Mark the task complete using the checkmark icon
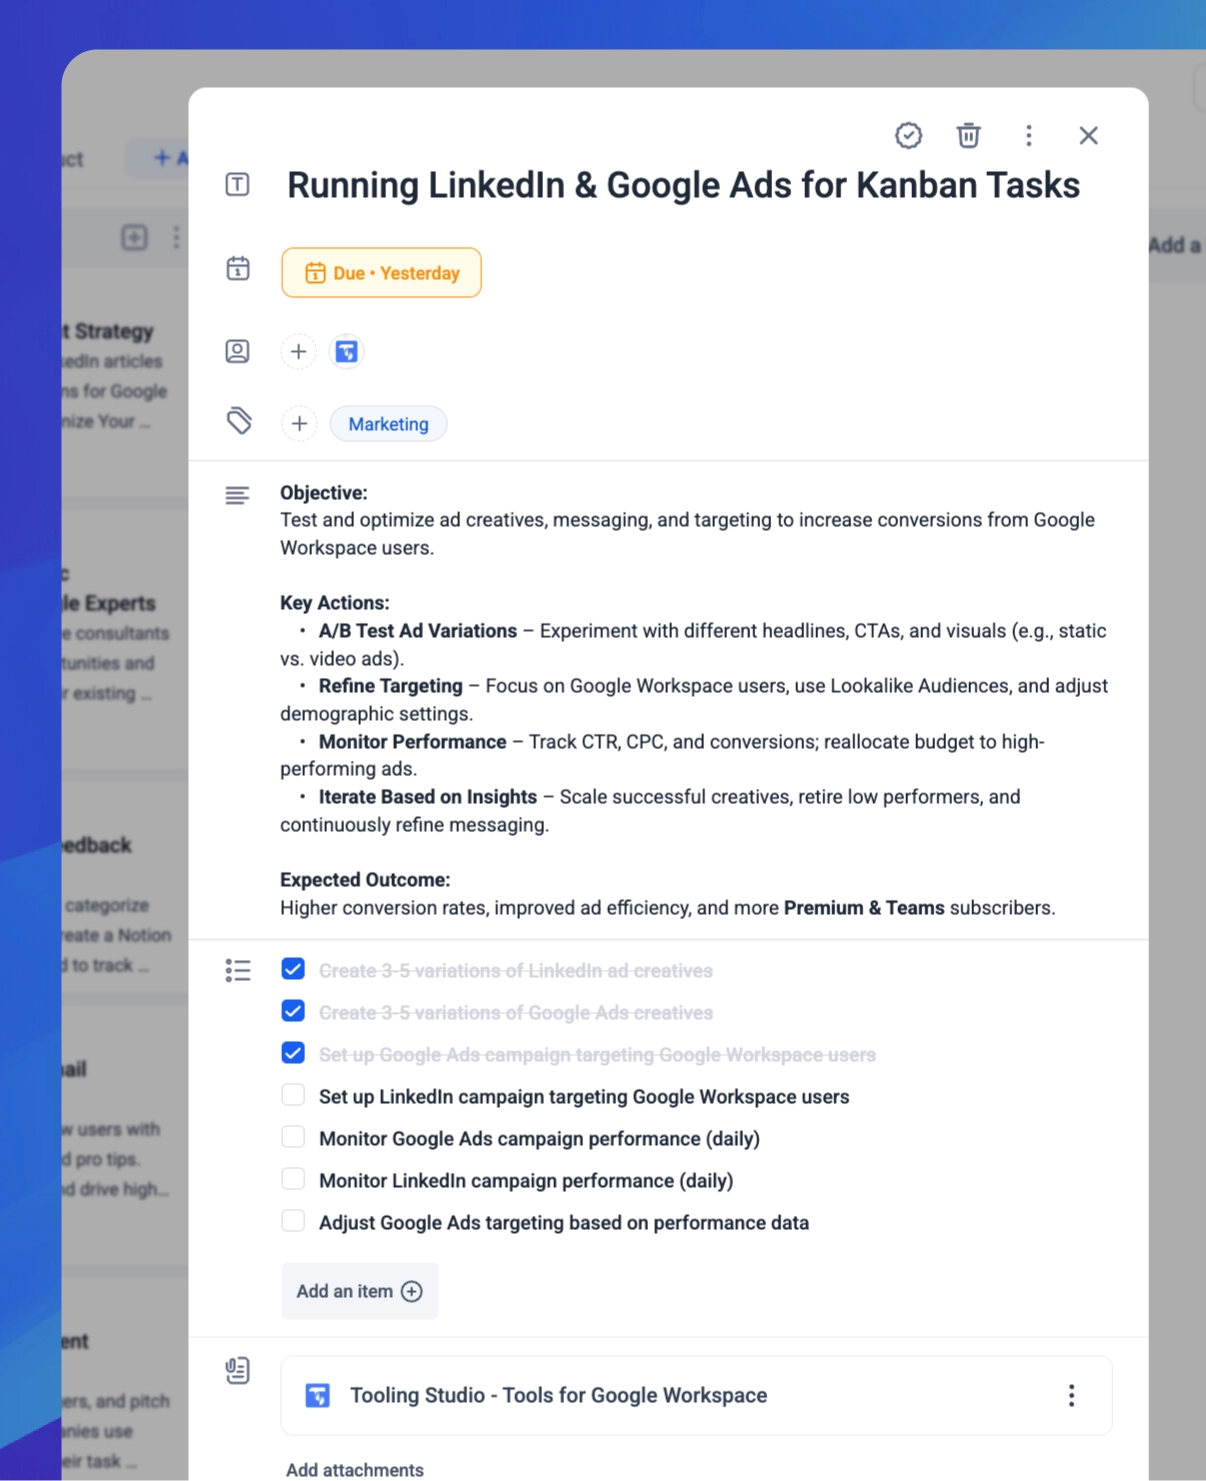The image size is (1206, 1481). click(908, 135)
